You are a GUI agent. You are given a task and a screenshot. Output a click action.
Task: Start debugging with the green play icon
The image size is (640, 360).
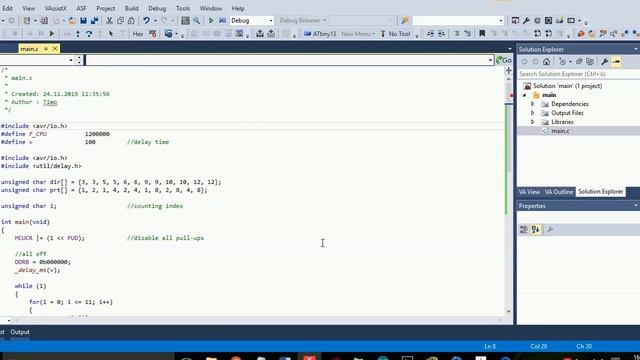[x=211, y=20]
